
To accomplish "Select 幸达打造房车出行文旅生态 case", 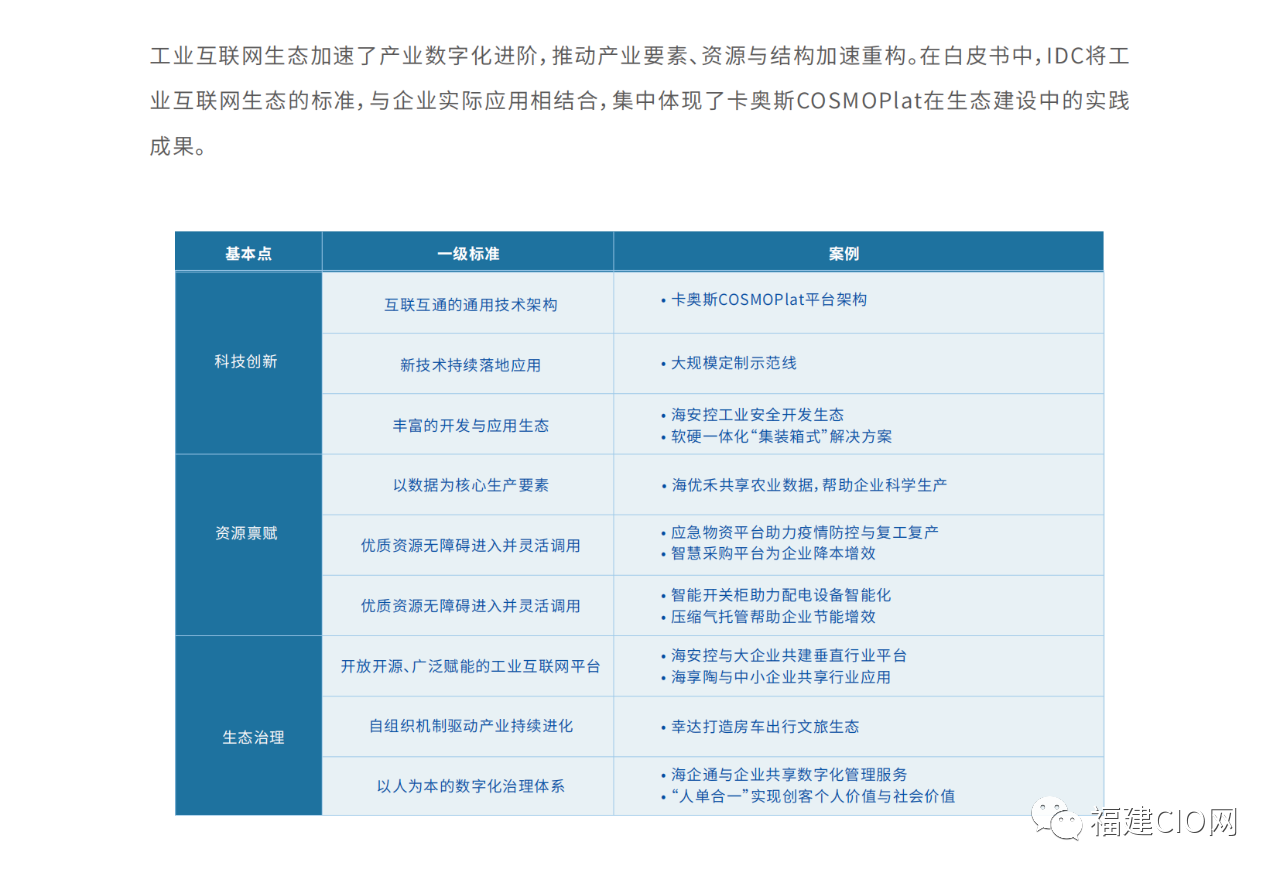I will click(760, 727).
